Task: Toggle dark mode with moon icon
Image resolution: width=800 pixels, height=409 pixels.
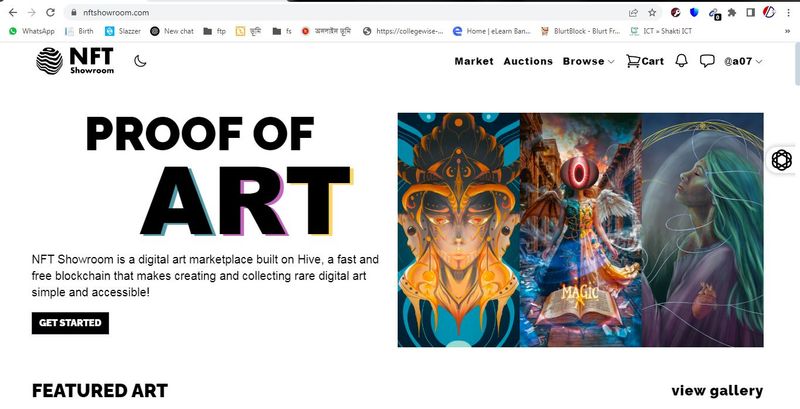Action: (x=140, y=61)
